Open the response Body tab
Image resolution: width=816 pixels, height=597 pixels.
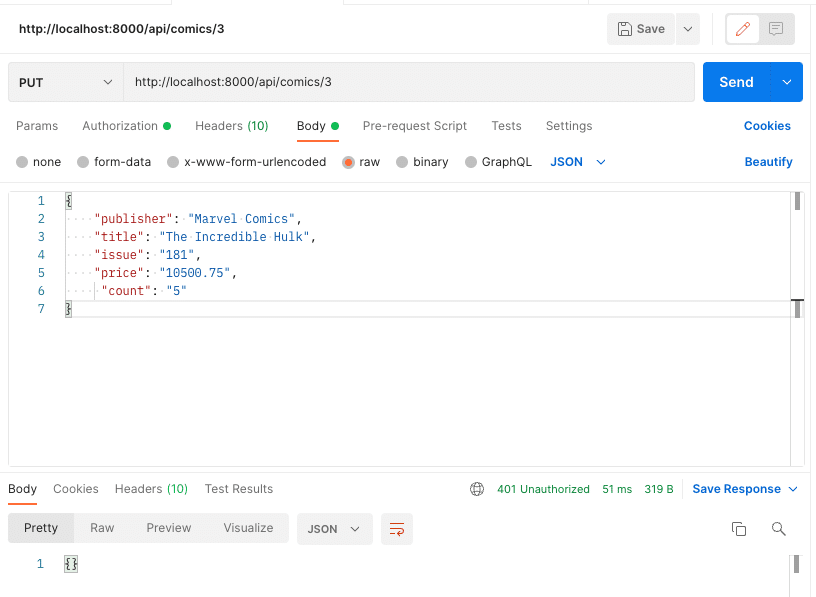point(22,489)
